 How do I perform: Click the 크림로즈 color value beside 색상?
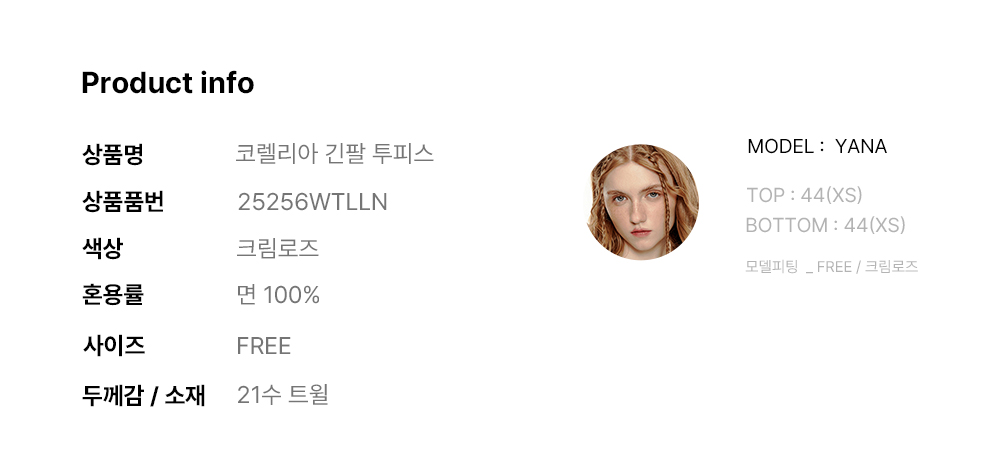pos(277,248)
